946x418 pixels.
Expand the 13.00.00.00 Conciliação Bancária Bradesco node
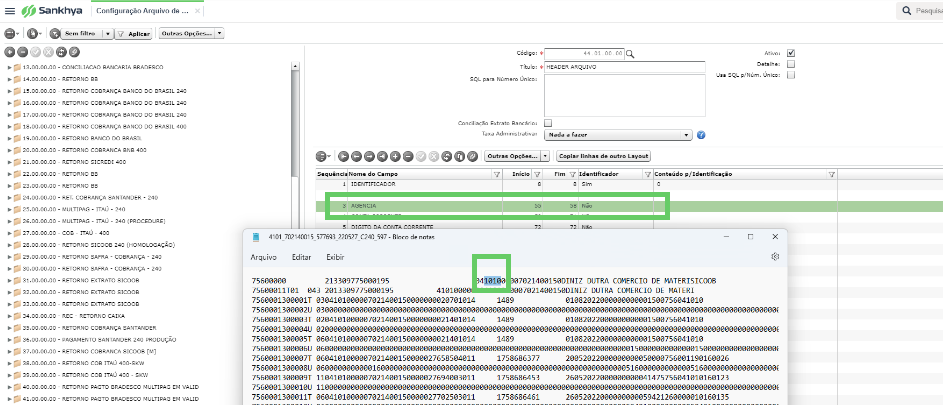point(10,67)
